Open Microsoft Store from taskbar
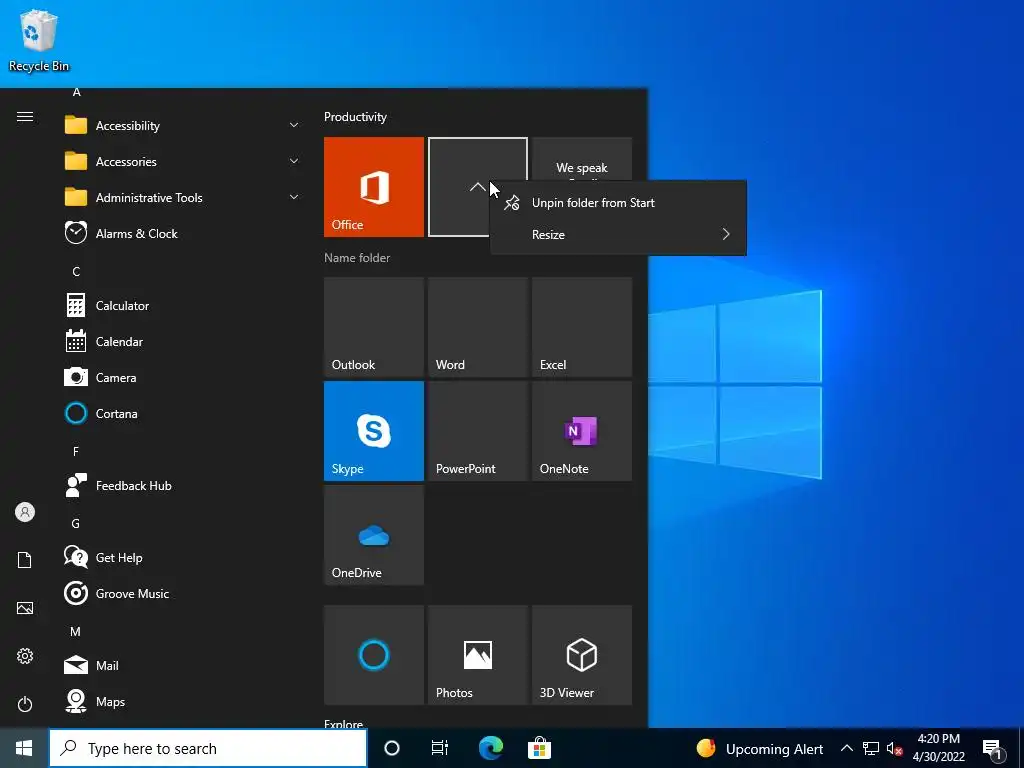The height and width of the screenshot is (768, 1024). pos(539,748)
